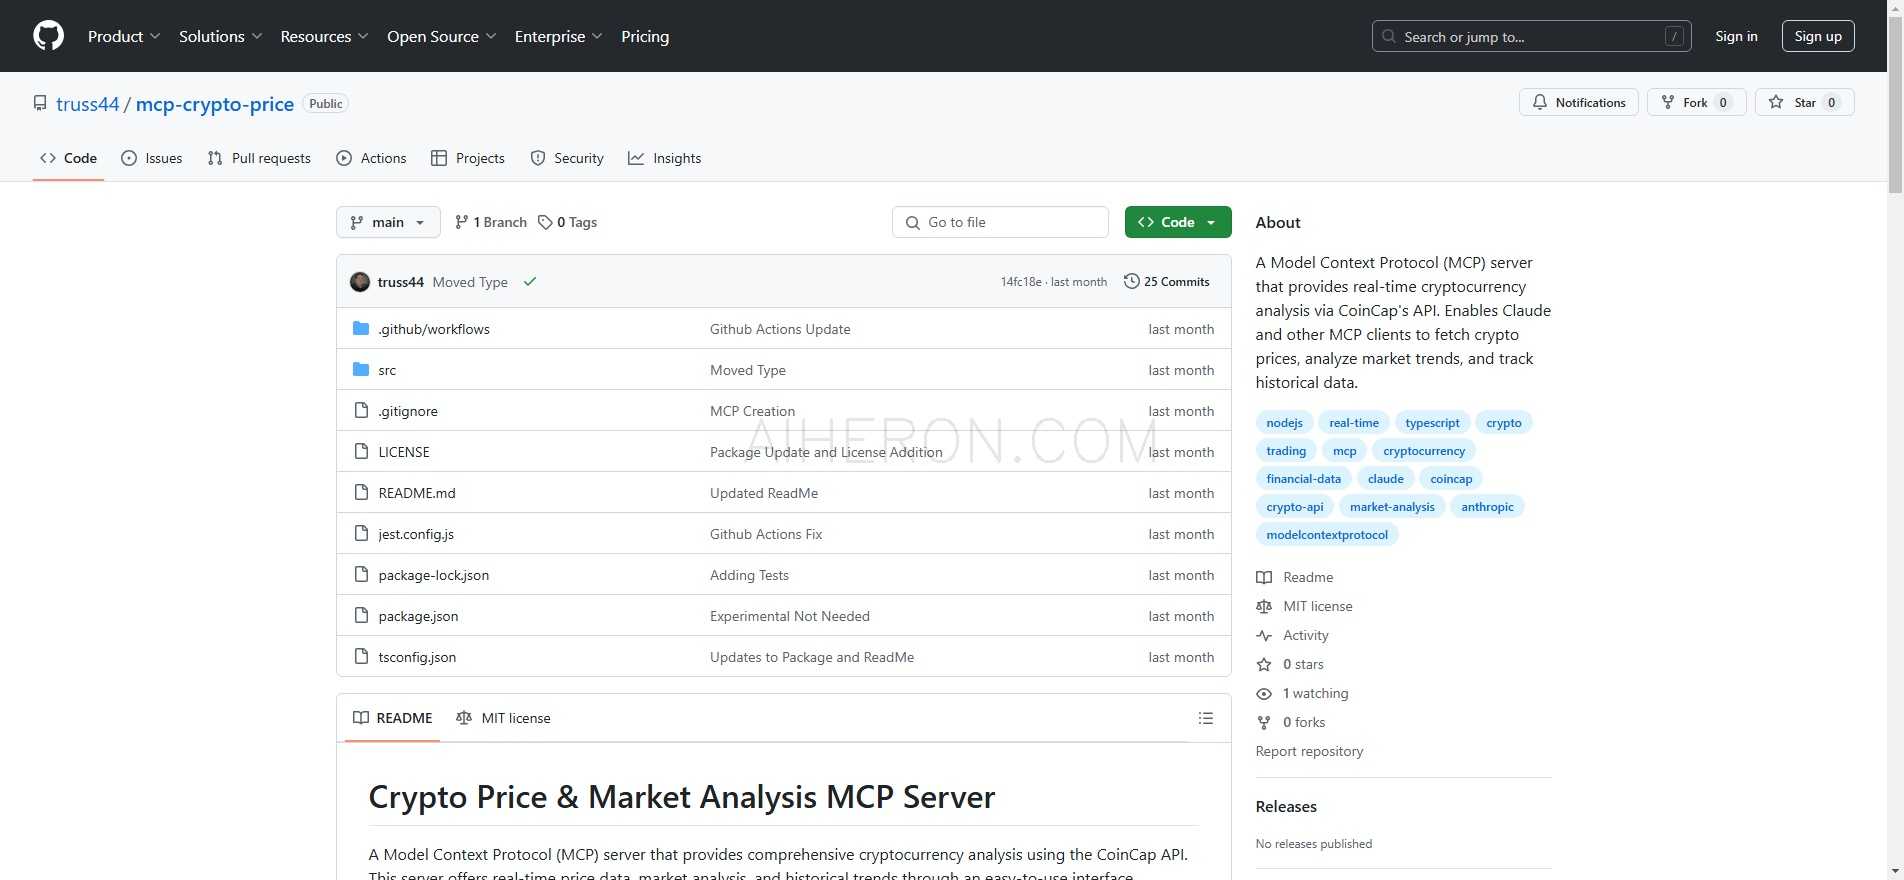Open the package.json file
This screenshot has height=880, width=1904.
418,616
